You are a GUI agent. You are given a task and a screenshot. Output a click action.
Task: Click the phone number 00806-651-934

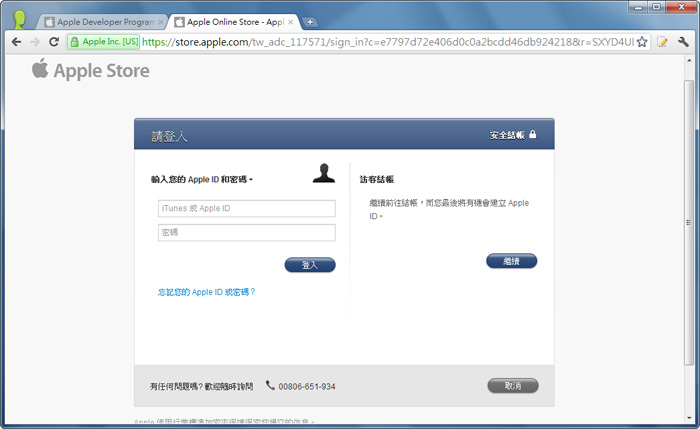pos(307,387)
